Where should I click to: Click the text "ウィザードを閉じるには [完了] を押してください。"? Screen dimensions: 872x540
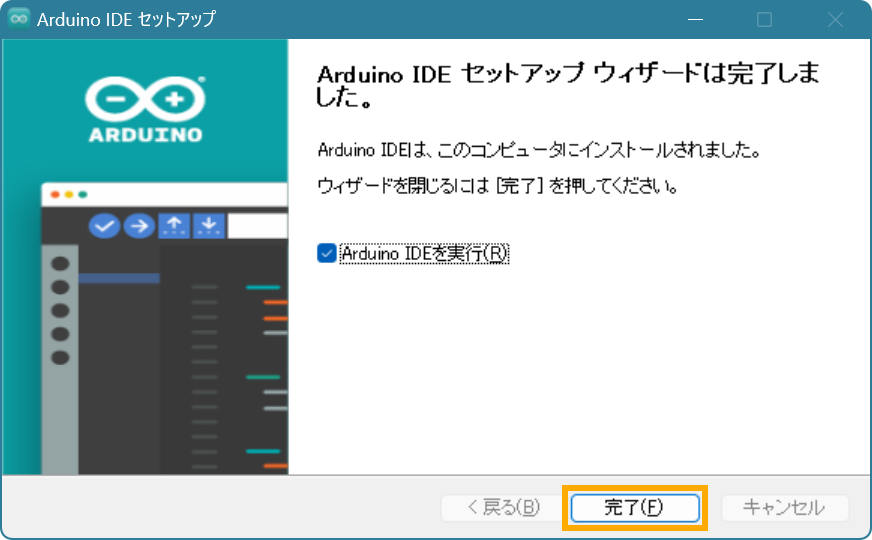[498, 186]
